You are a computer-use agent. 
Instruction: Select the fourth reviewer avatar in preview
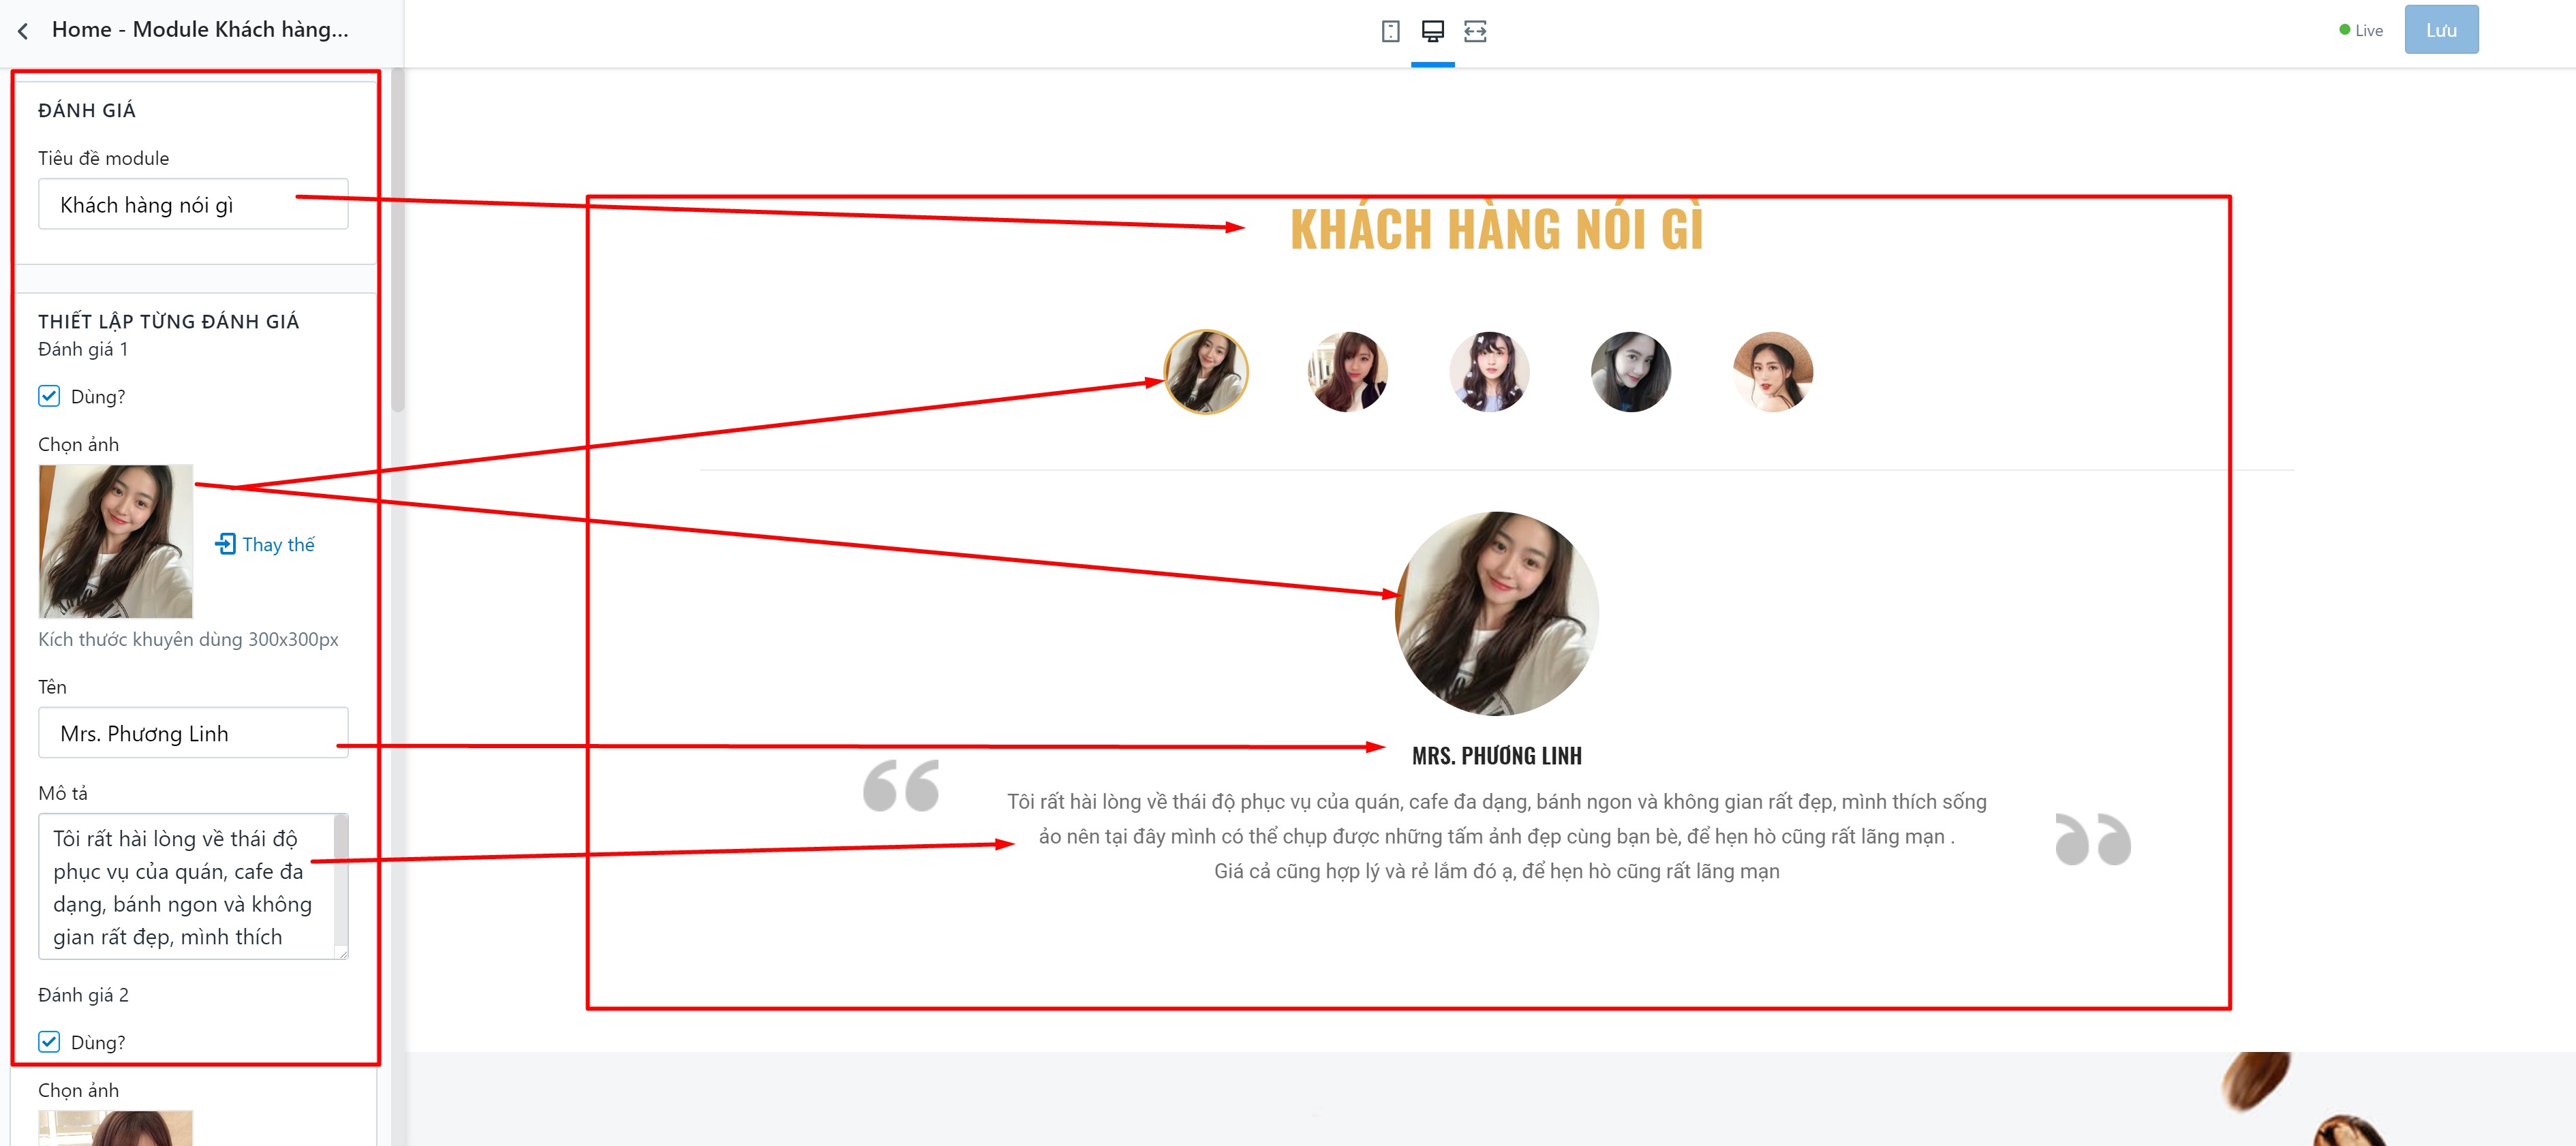pyautogui.click(x=1631, y=372)
